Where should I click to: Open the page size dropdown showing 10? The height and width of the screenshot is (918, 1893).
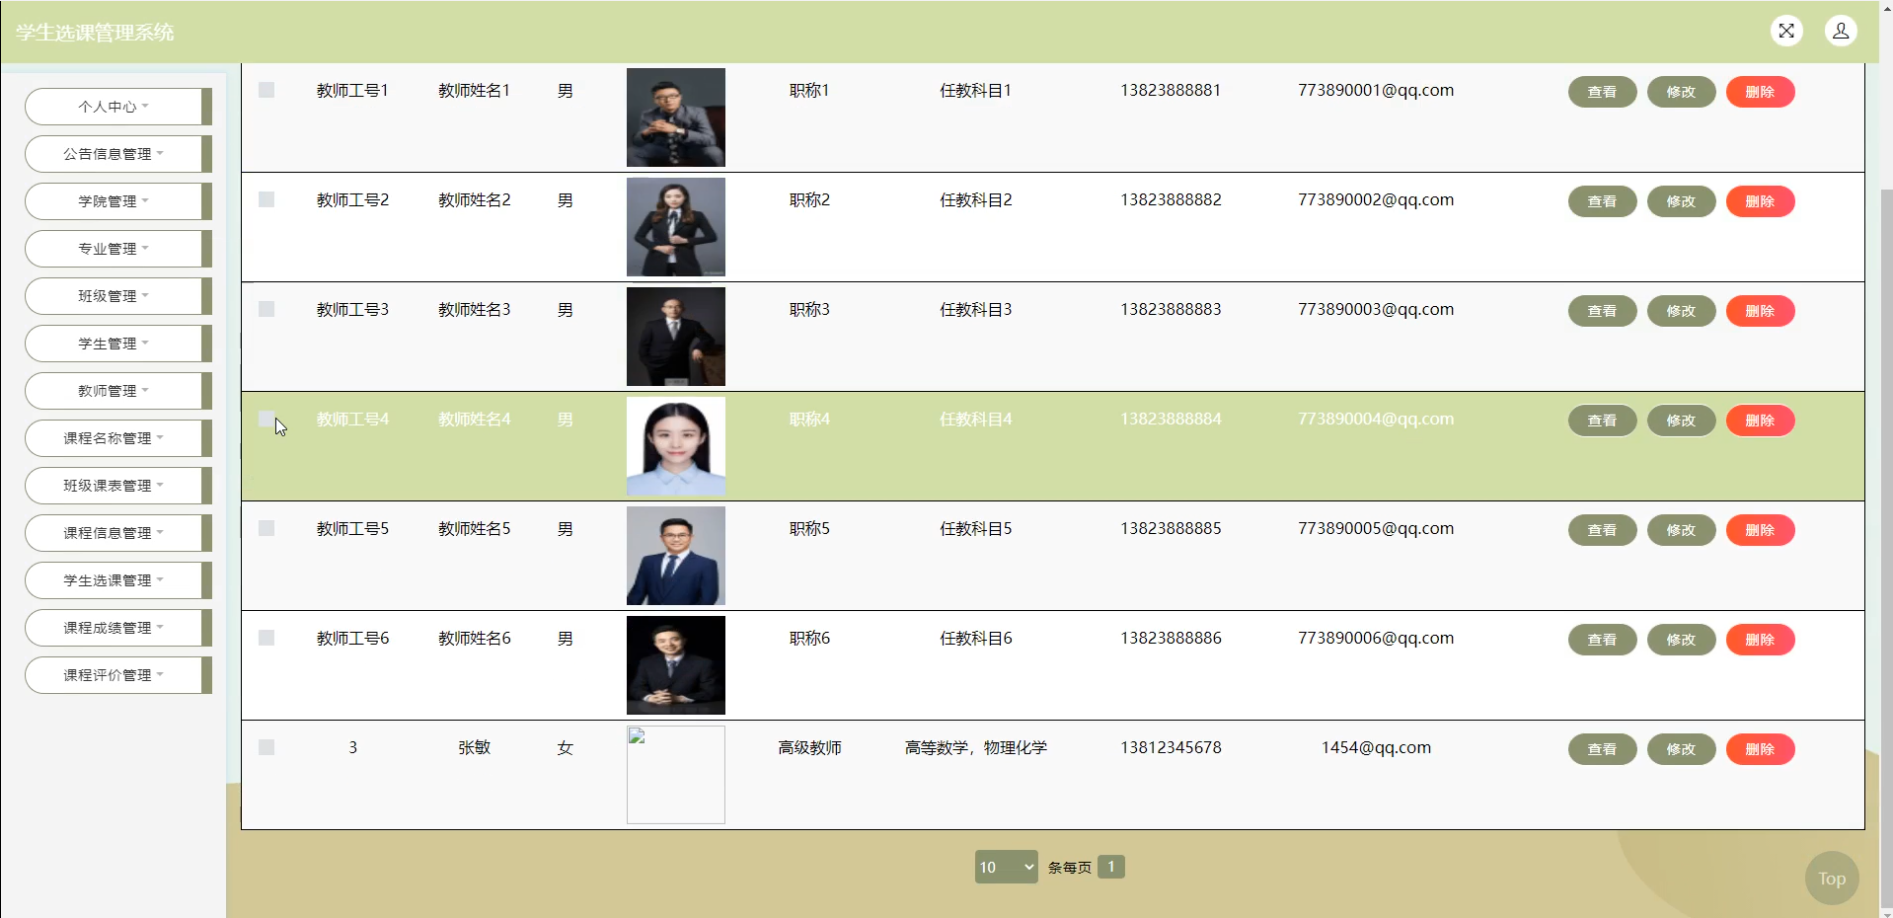point(1006,867)
